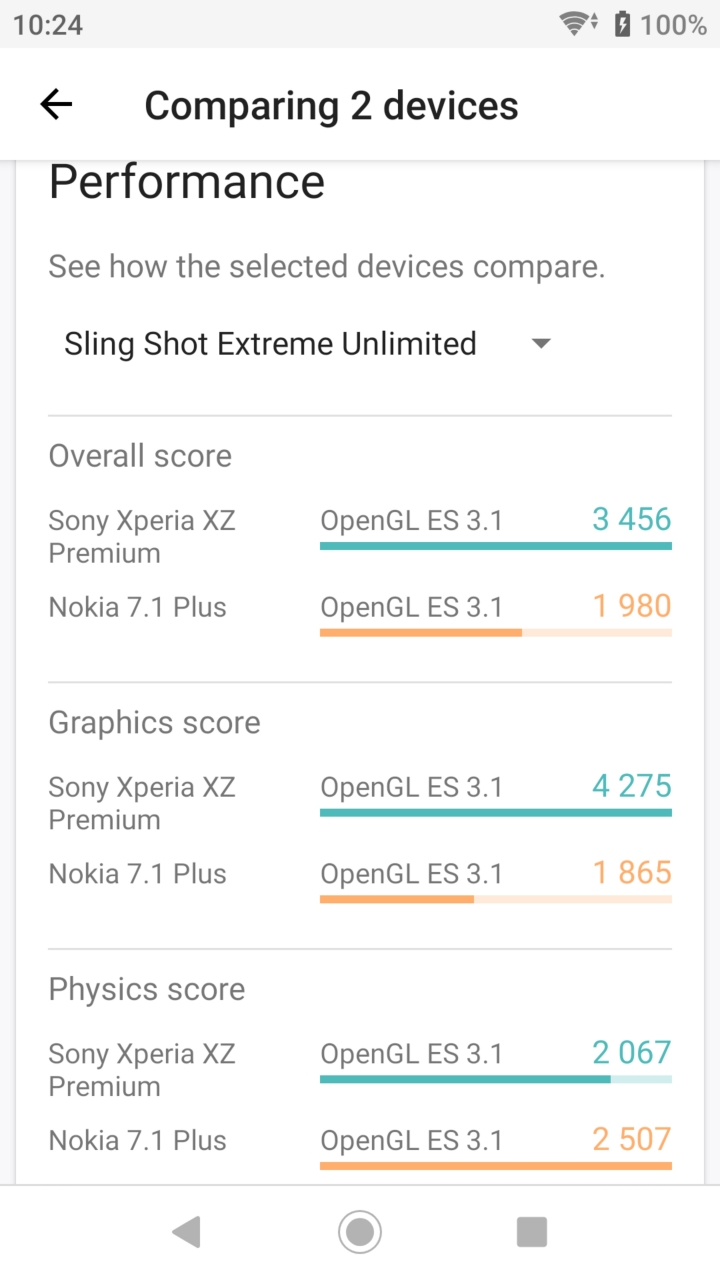Tap the 2 067 physics score value
Viewport: 720px width, 1280px height.
[x=631, y=1052]
